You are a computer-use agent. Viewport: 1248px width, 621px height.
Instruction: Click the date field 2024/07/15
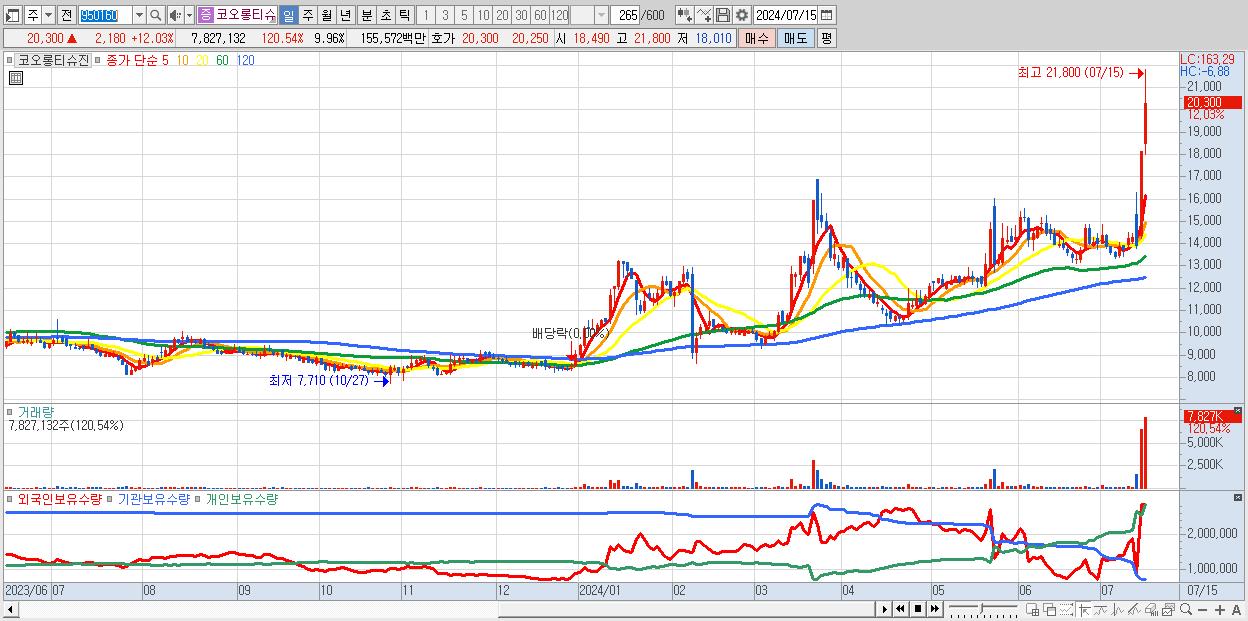[786, 15]
